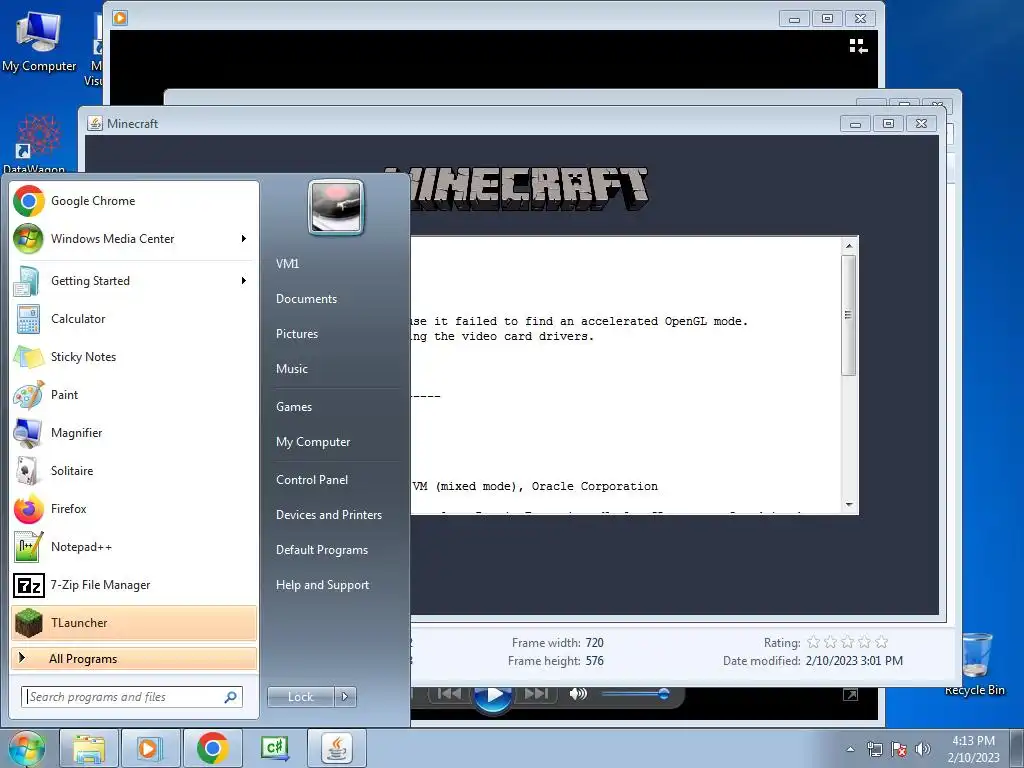
Task: Open Help and Support
Action: pos(323,585)
